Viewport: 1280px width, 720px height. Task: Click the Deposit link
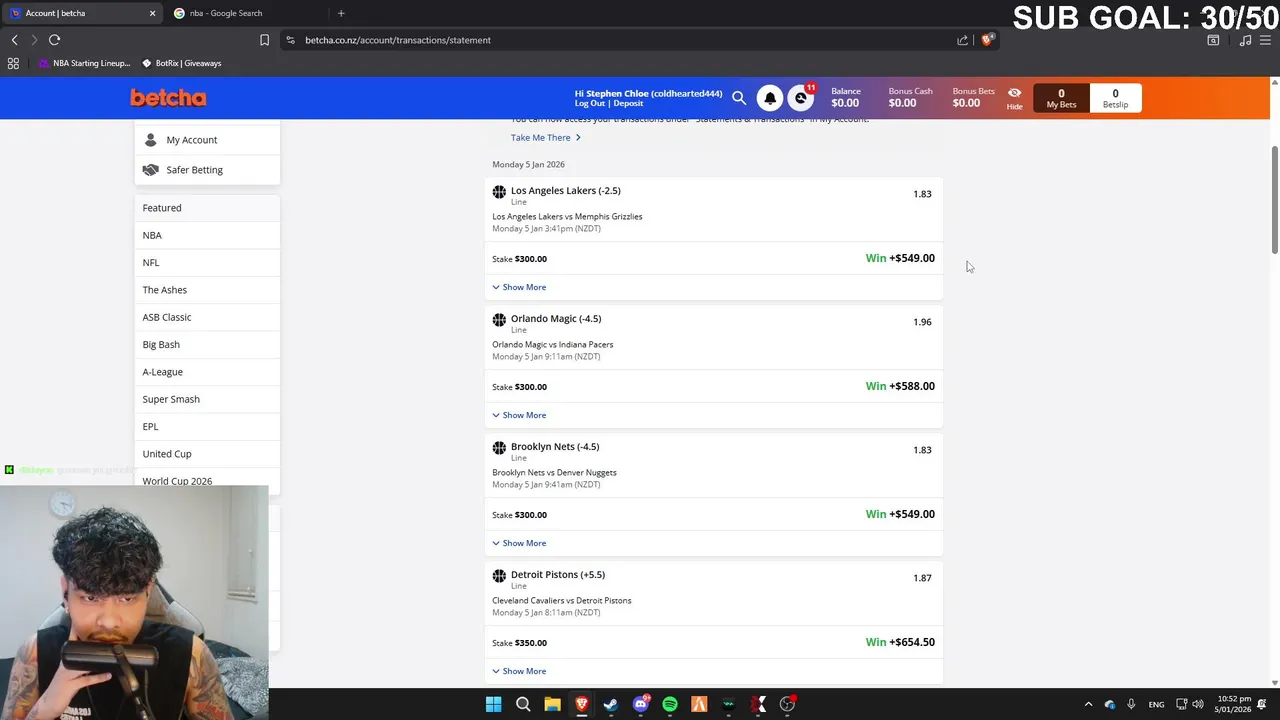tap(628, 104)
